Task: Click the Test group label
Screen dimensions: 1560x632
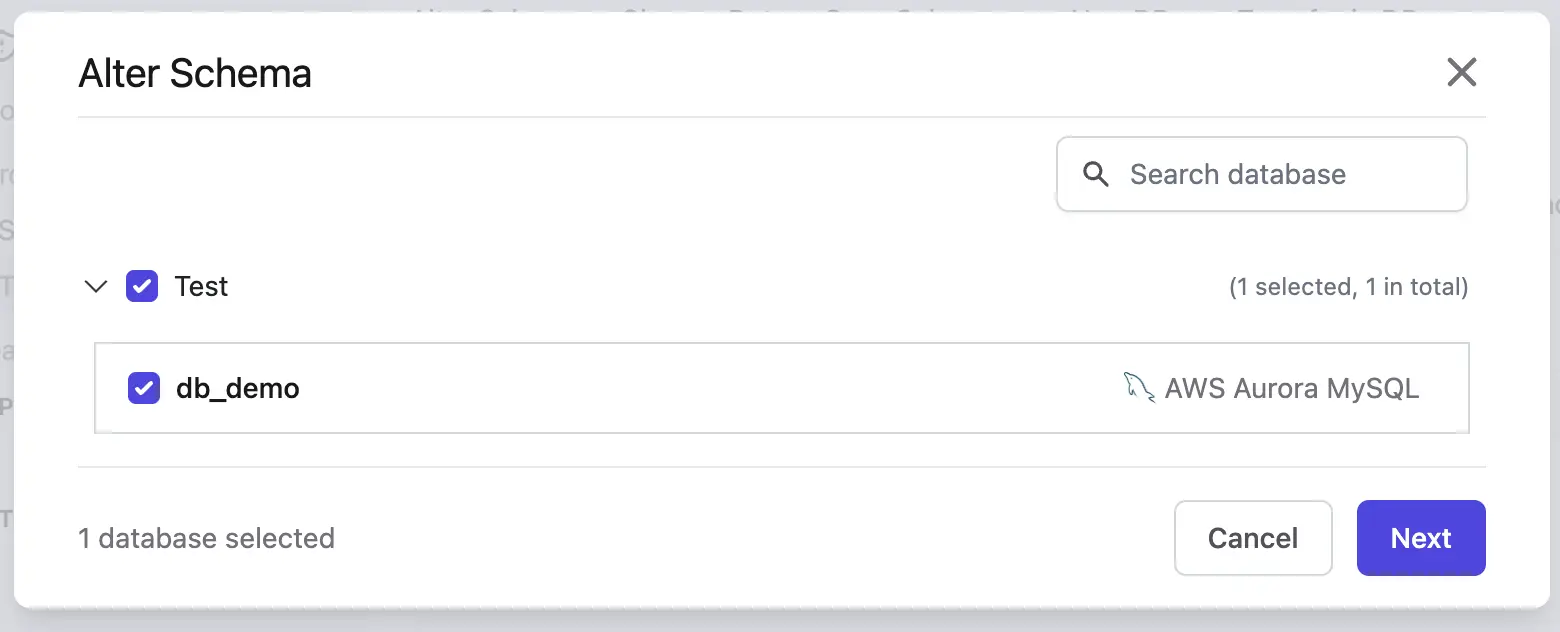Action: click(x=201, y=286)
